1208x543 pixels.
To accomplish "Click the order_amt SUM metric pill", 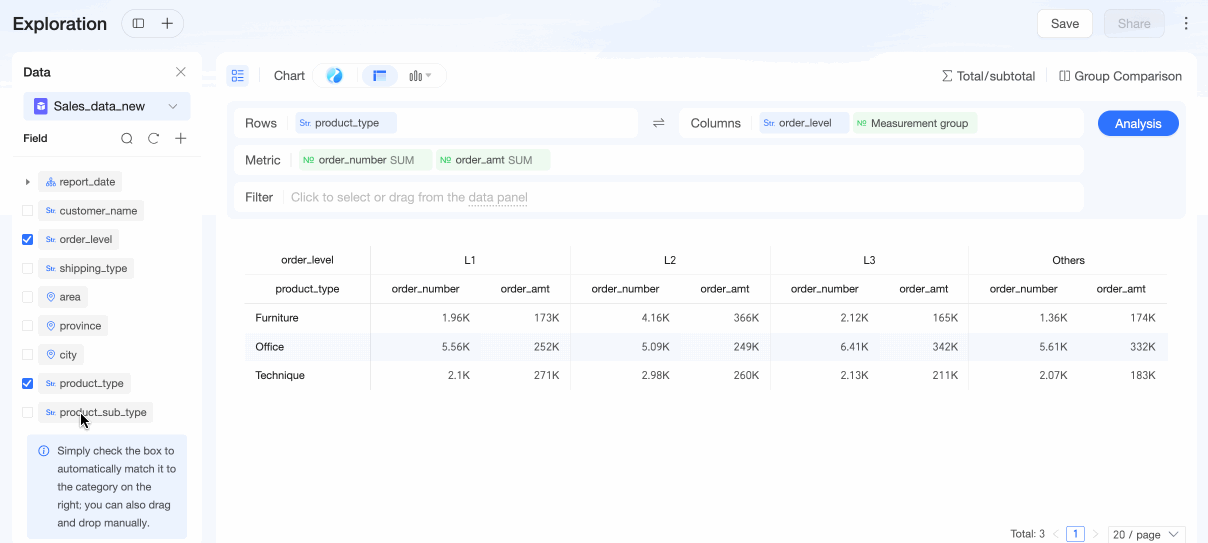I will (x=493, y=160).
